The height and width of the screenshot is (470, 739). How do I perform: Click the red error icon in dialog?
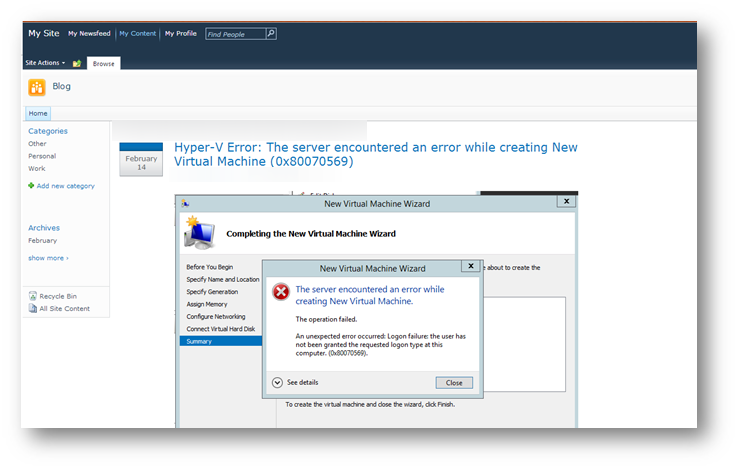[281, 292]
